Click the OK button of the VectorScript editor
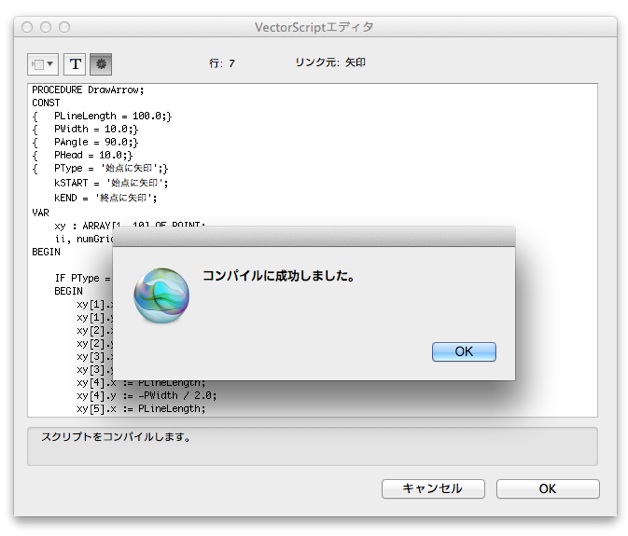 (x=547, y=489)
